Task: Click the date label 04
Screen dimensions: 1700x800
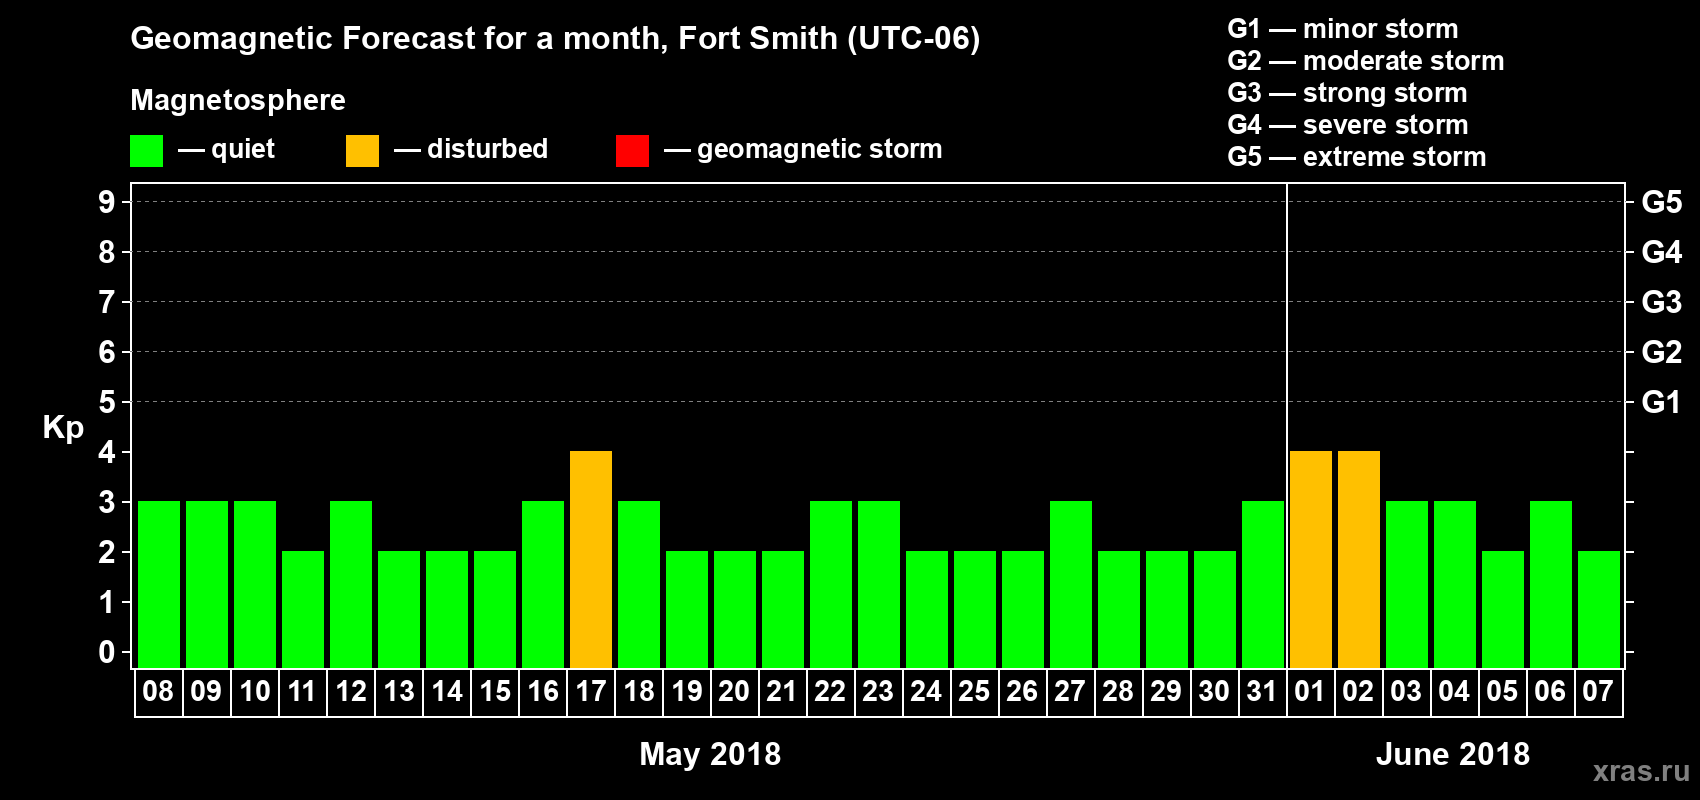Action: pyautogui.click(x=1454, y=692)
